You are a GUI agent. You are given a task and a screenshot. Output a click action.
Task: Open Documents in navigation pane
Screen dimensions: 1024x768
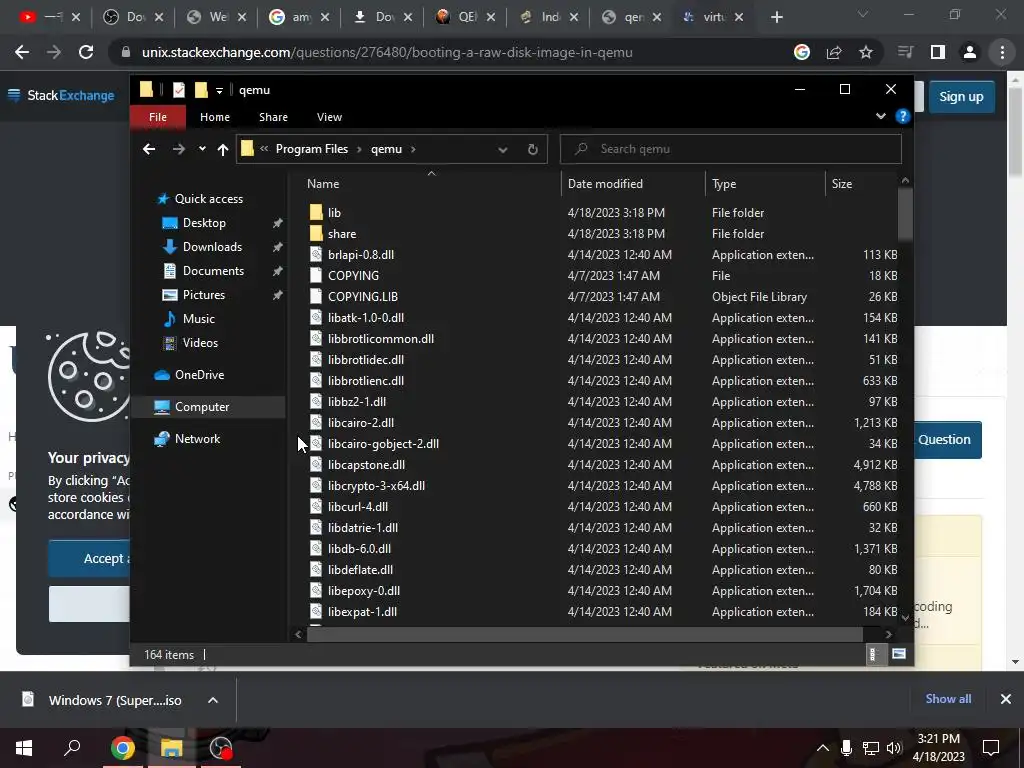pyautogui.click(x=213, y=271)
